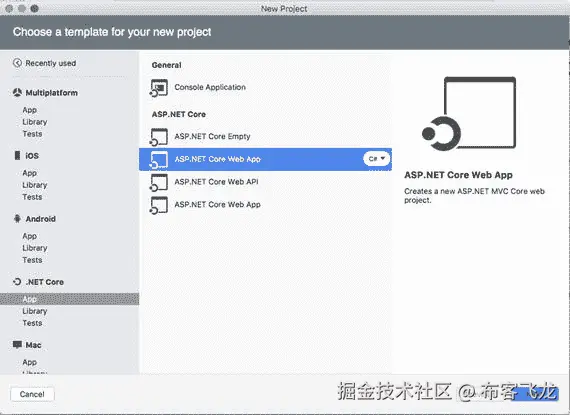Select the .NET Core category heading
Screen dimensions: 570x415
coord(45,282)
